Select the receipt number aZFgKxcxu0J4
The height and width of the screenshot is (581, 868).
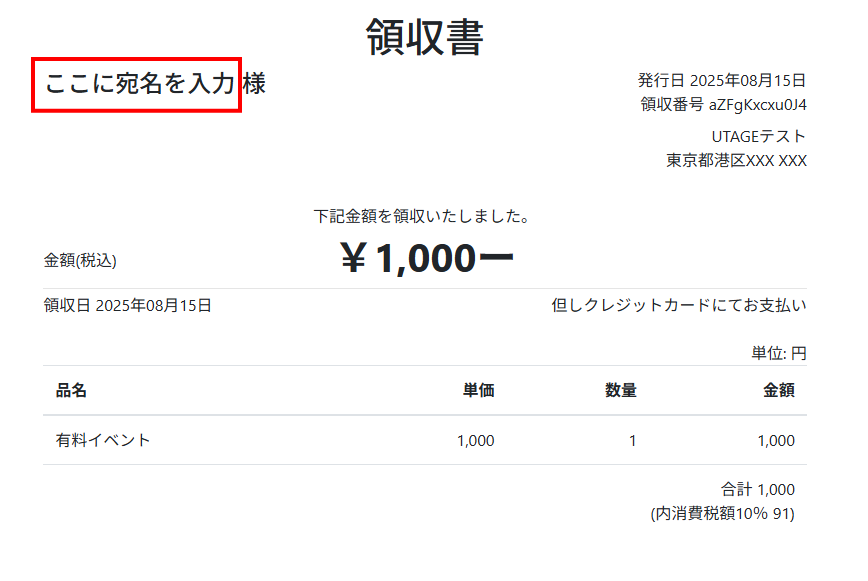757,105
